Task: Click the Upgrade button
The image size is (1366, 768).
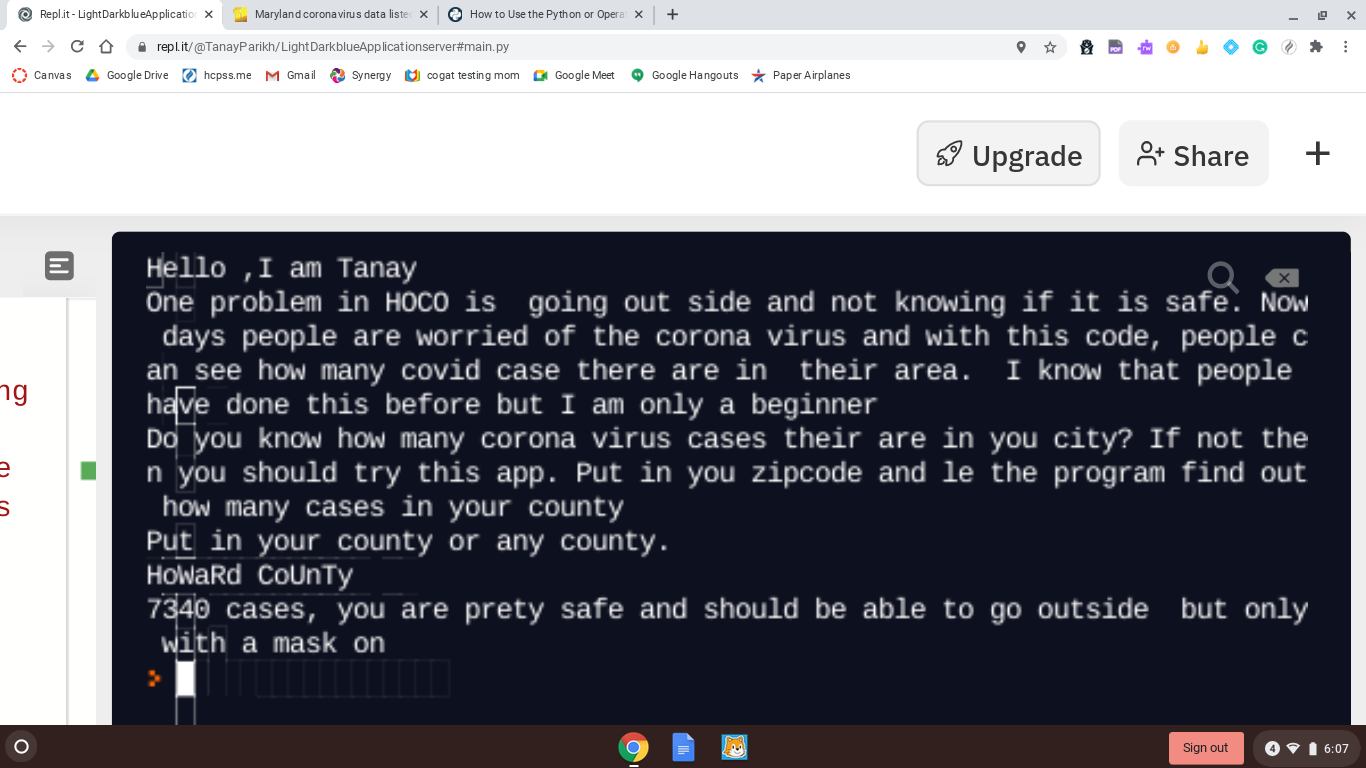Action: pos(1008,154)
